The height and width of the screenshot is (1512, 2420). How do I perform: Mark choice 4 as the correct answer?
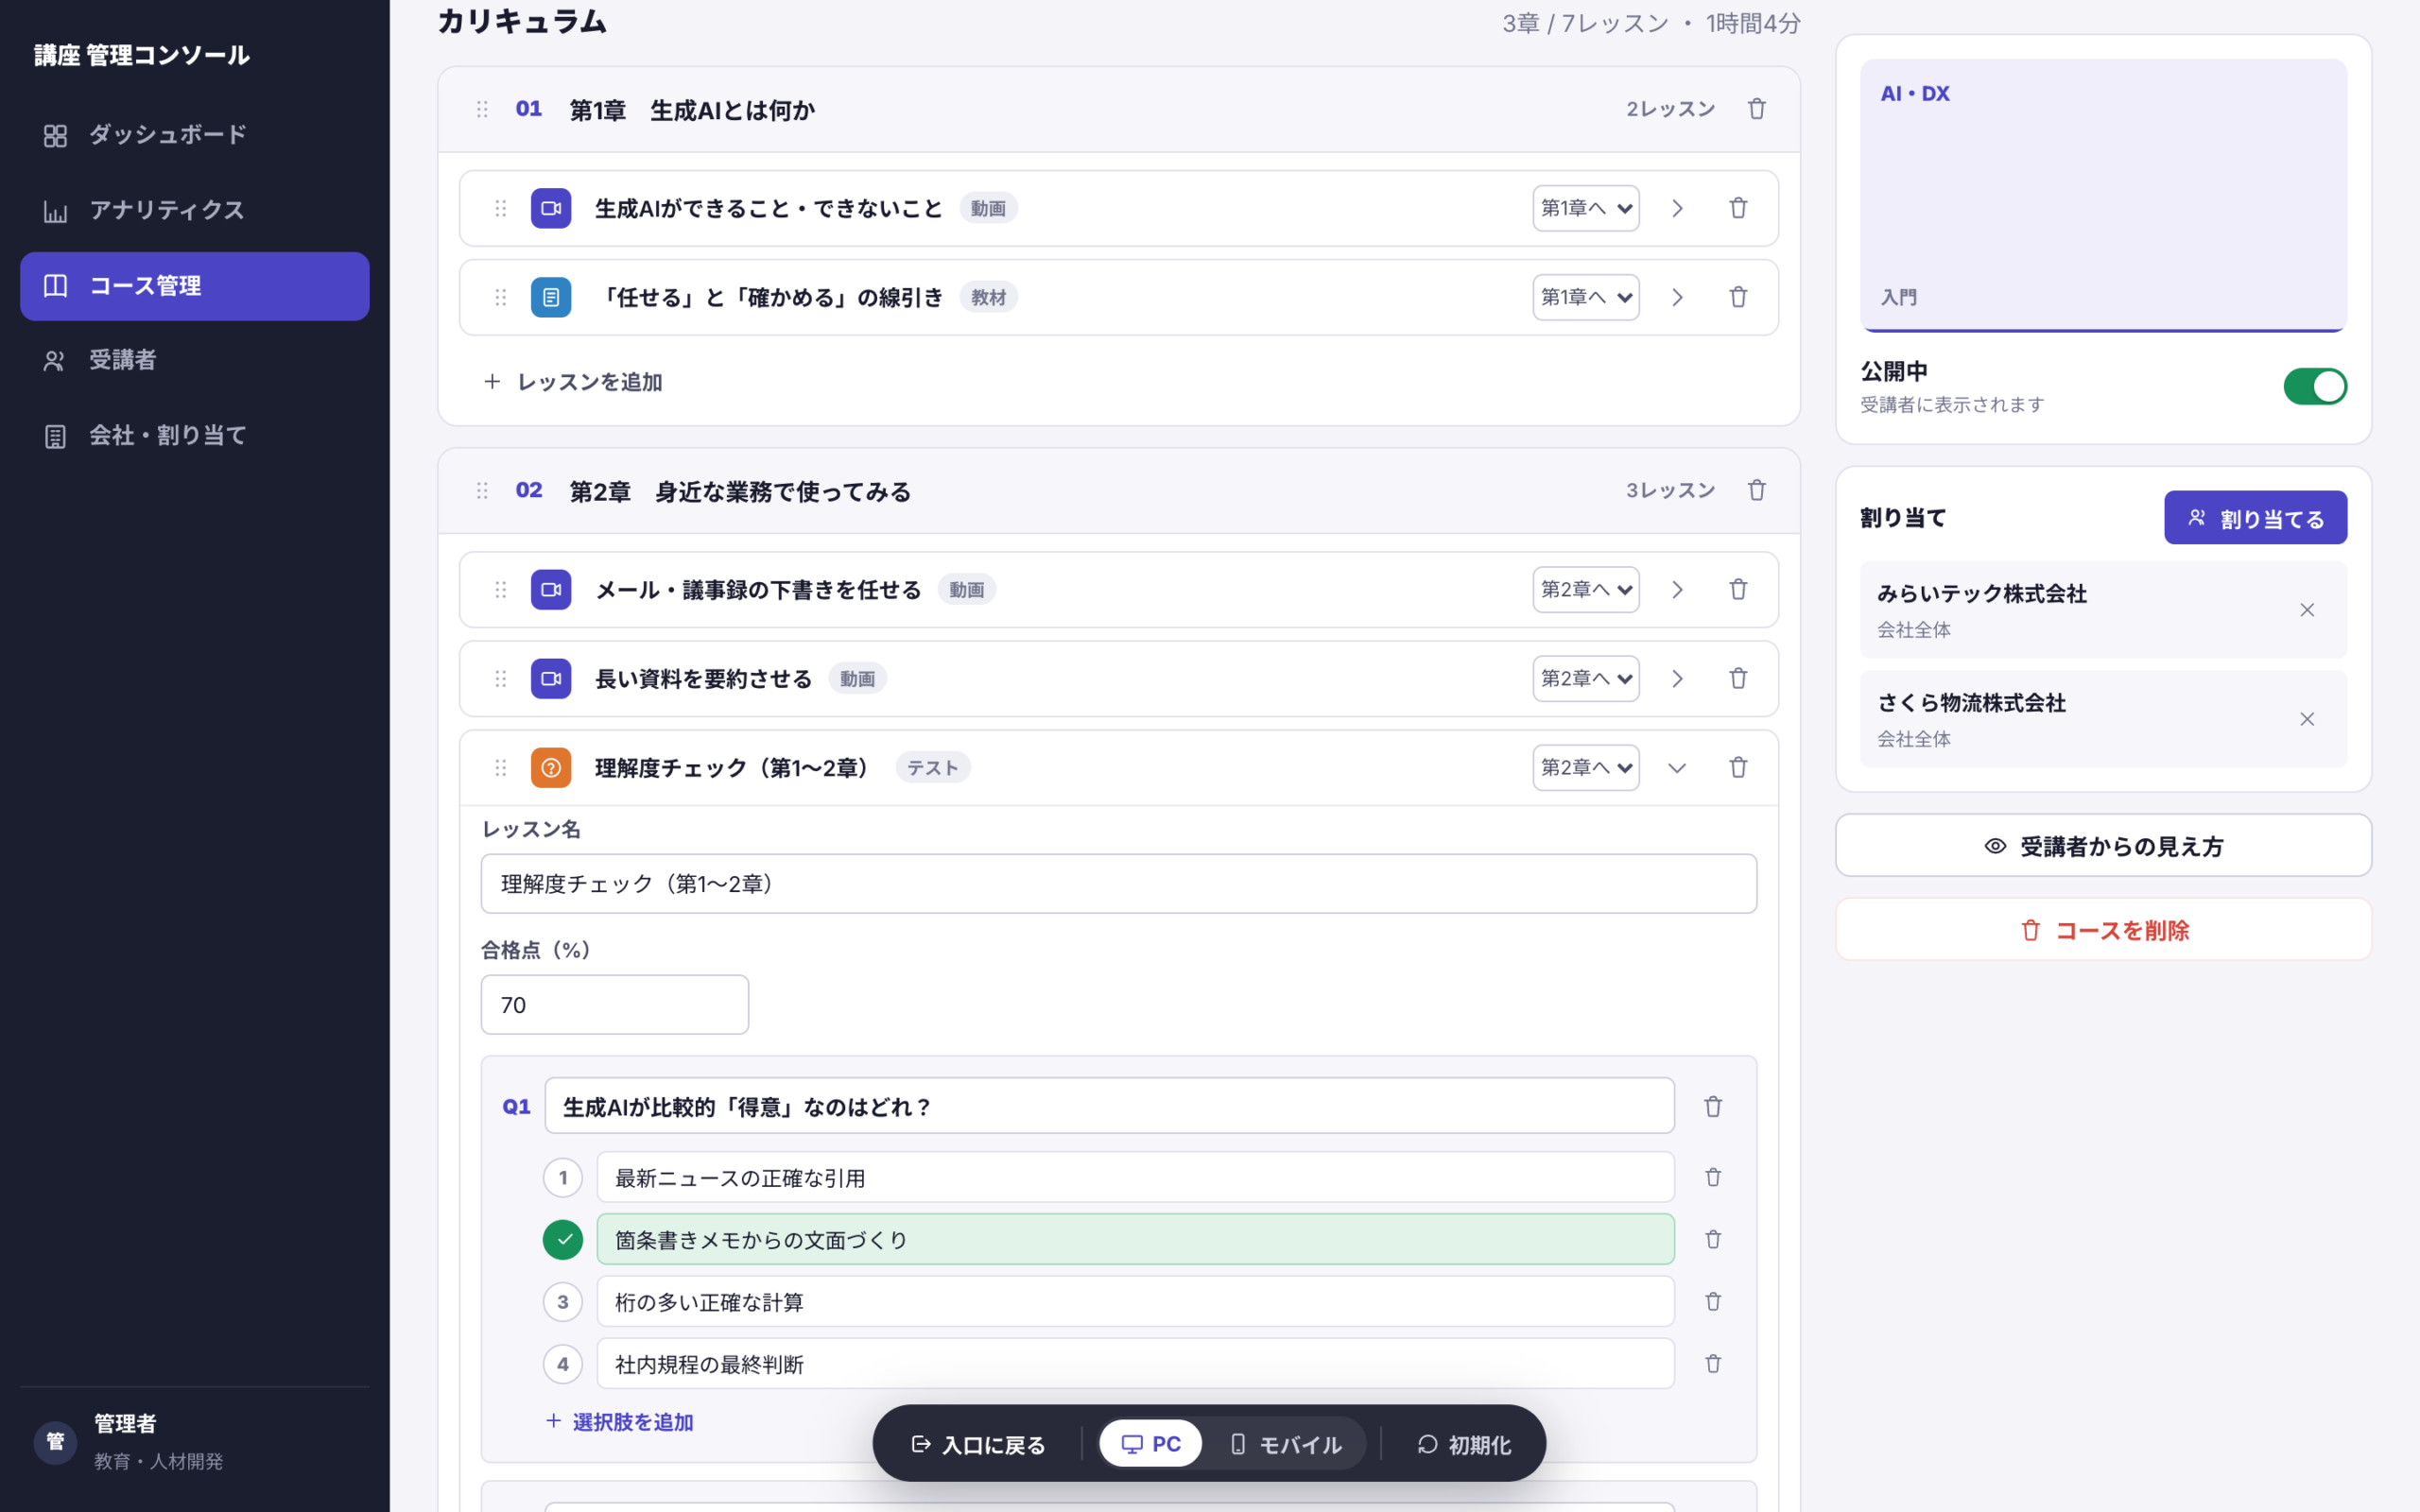click(x=563, y=1363)
